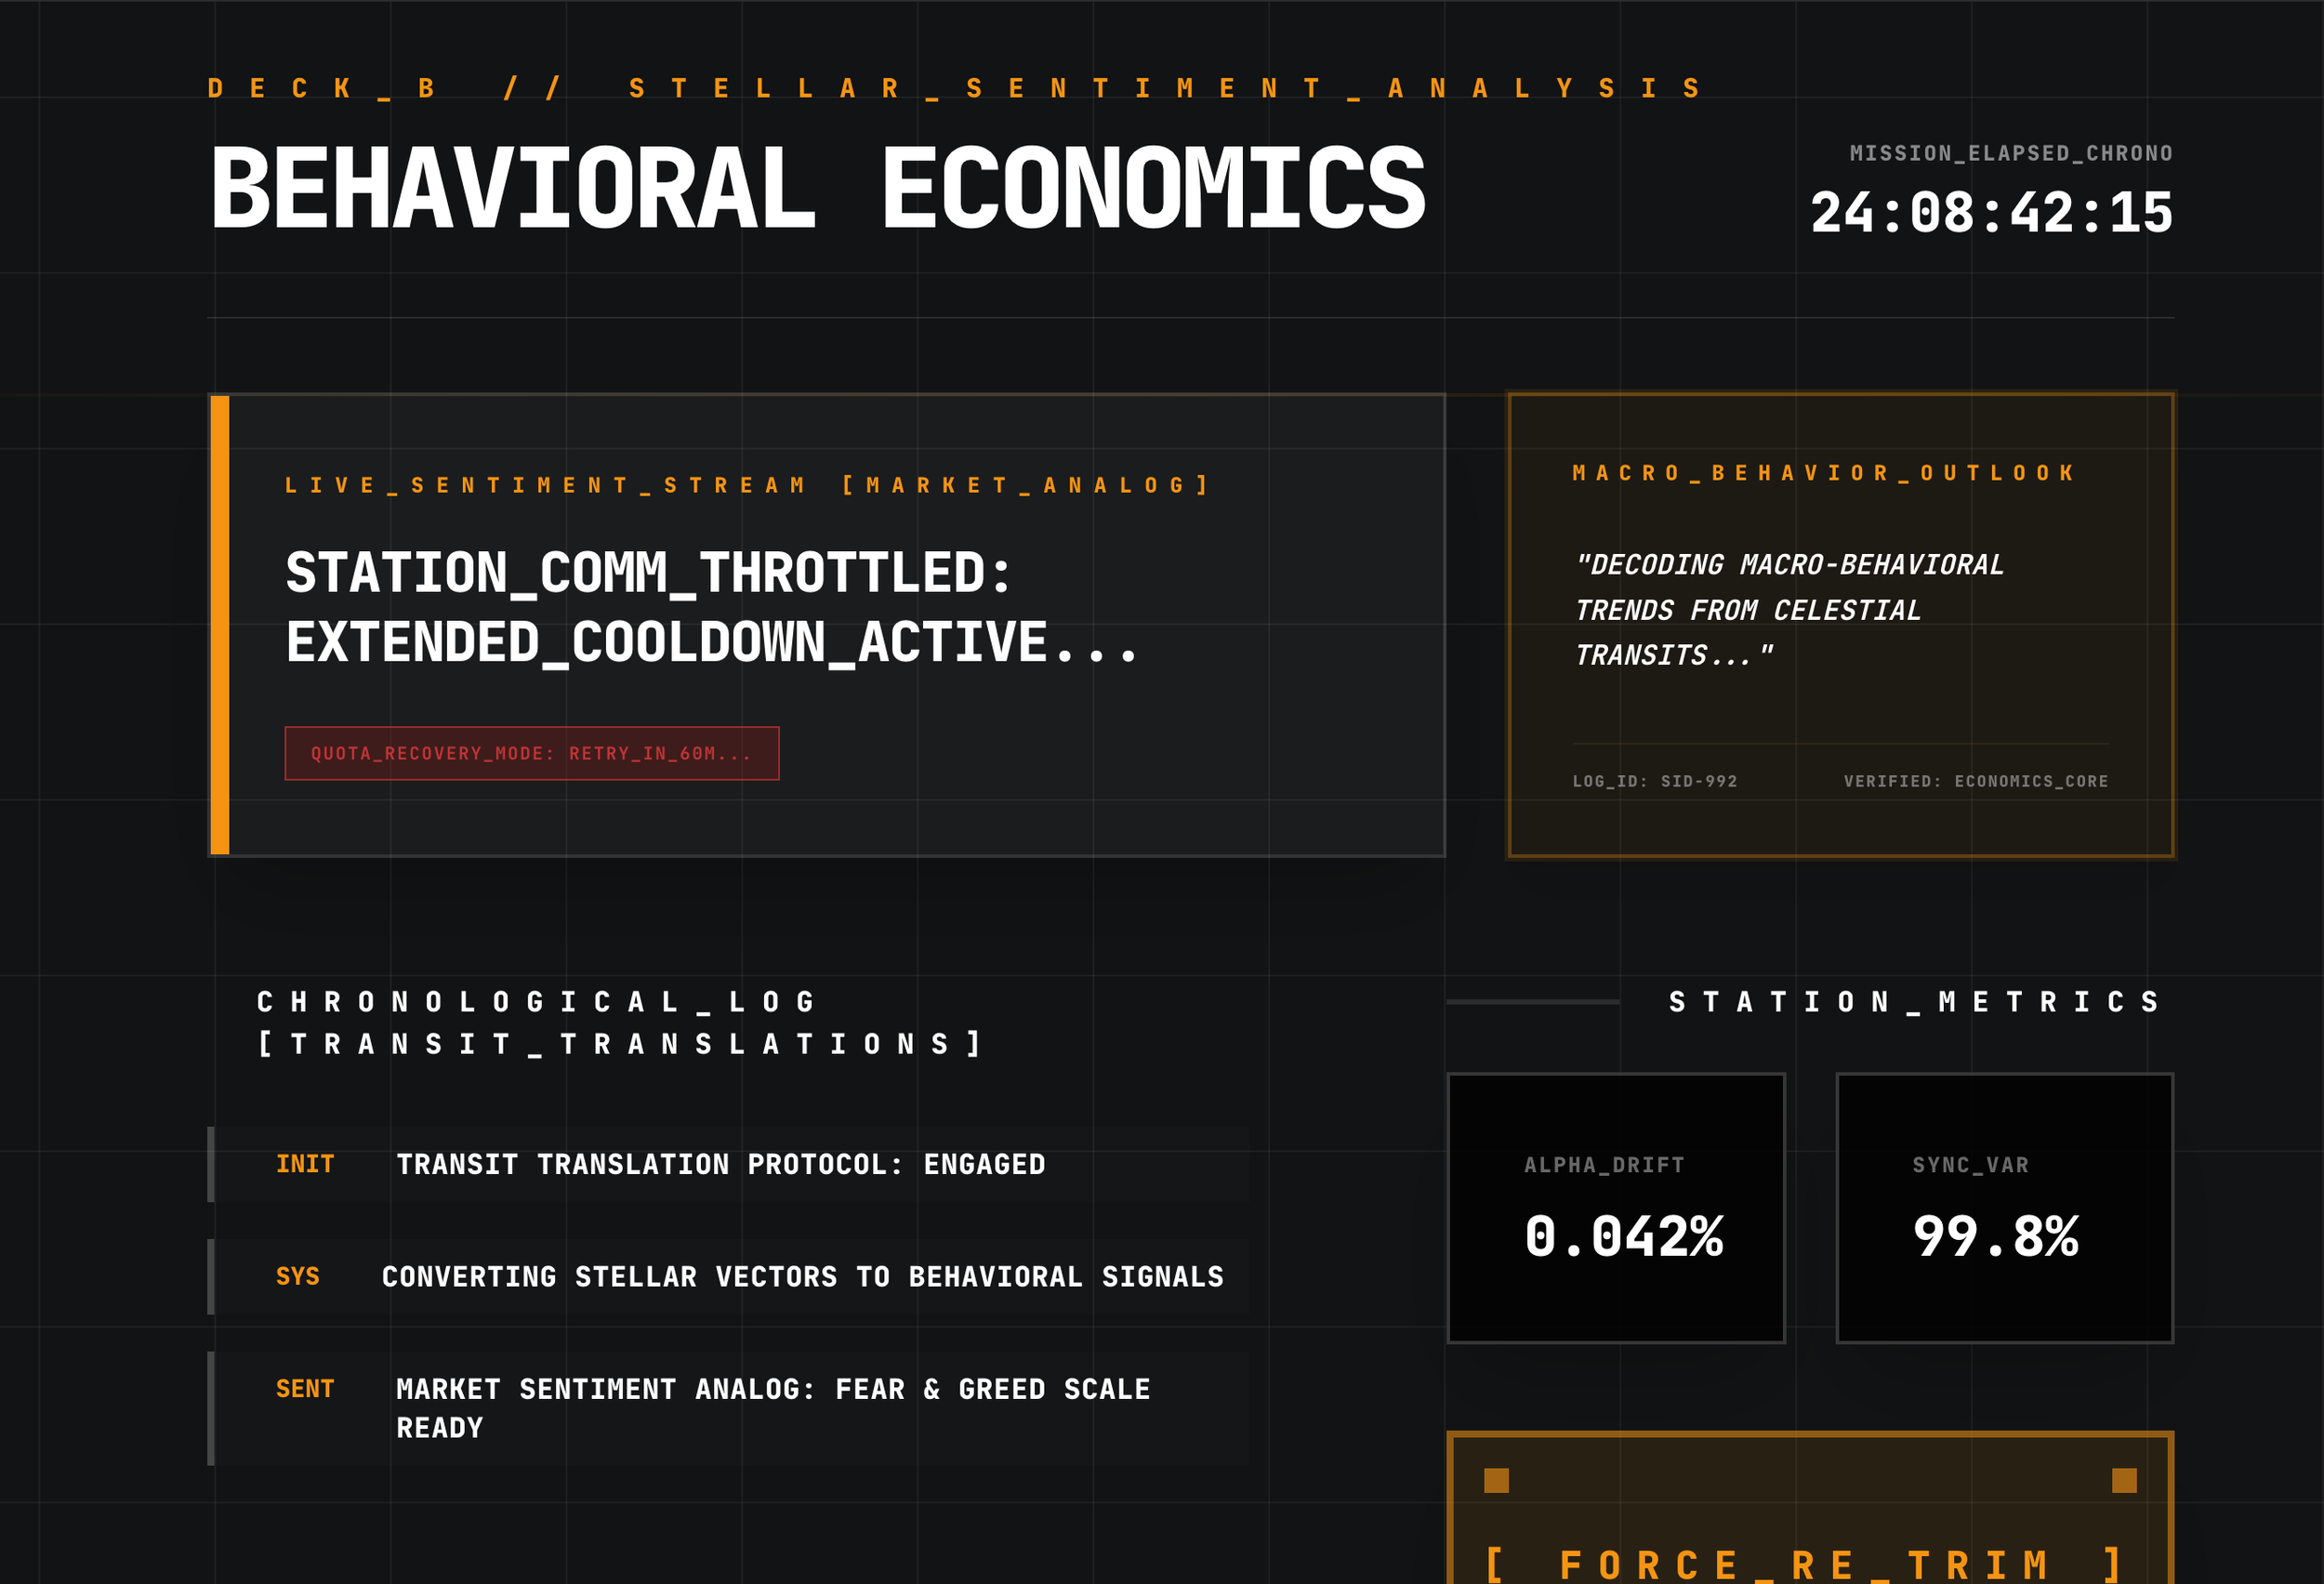Click the BEHAVIORAL ECONOMICS title

[816, 190]
